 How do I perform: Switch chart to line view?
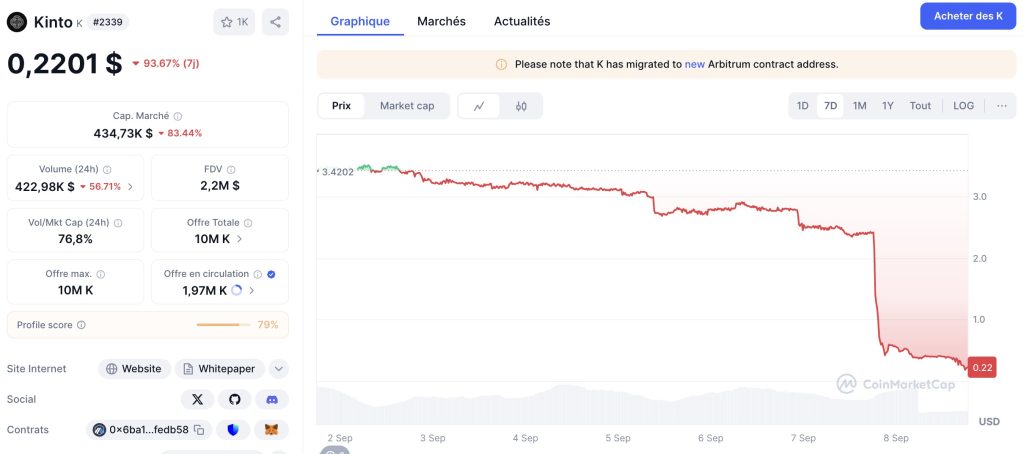479,106
